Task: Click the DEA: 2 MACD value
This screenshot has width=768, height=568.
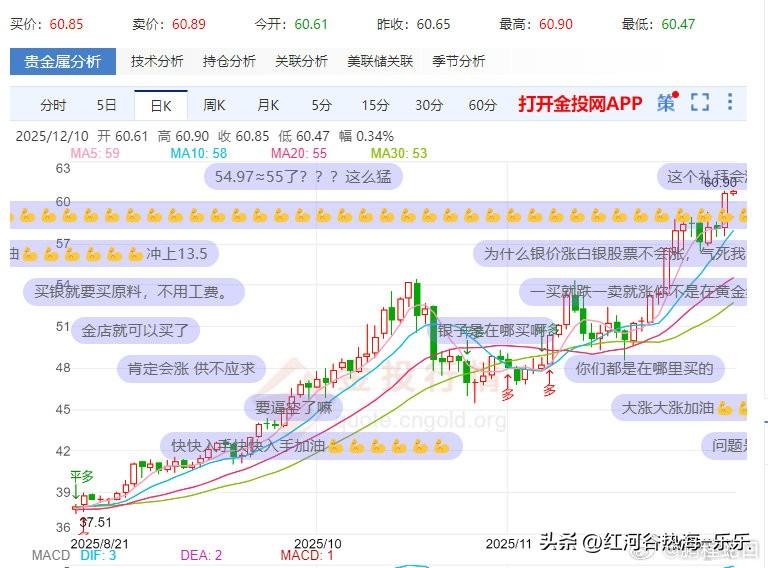Action: tap(201, 555)
